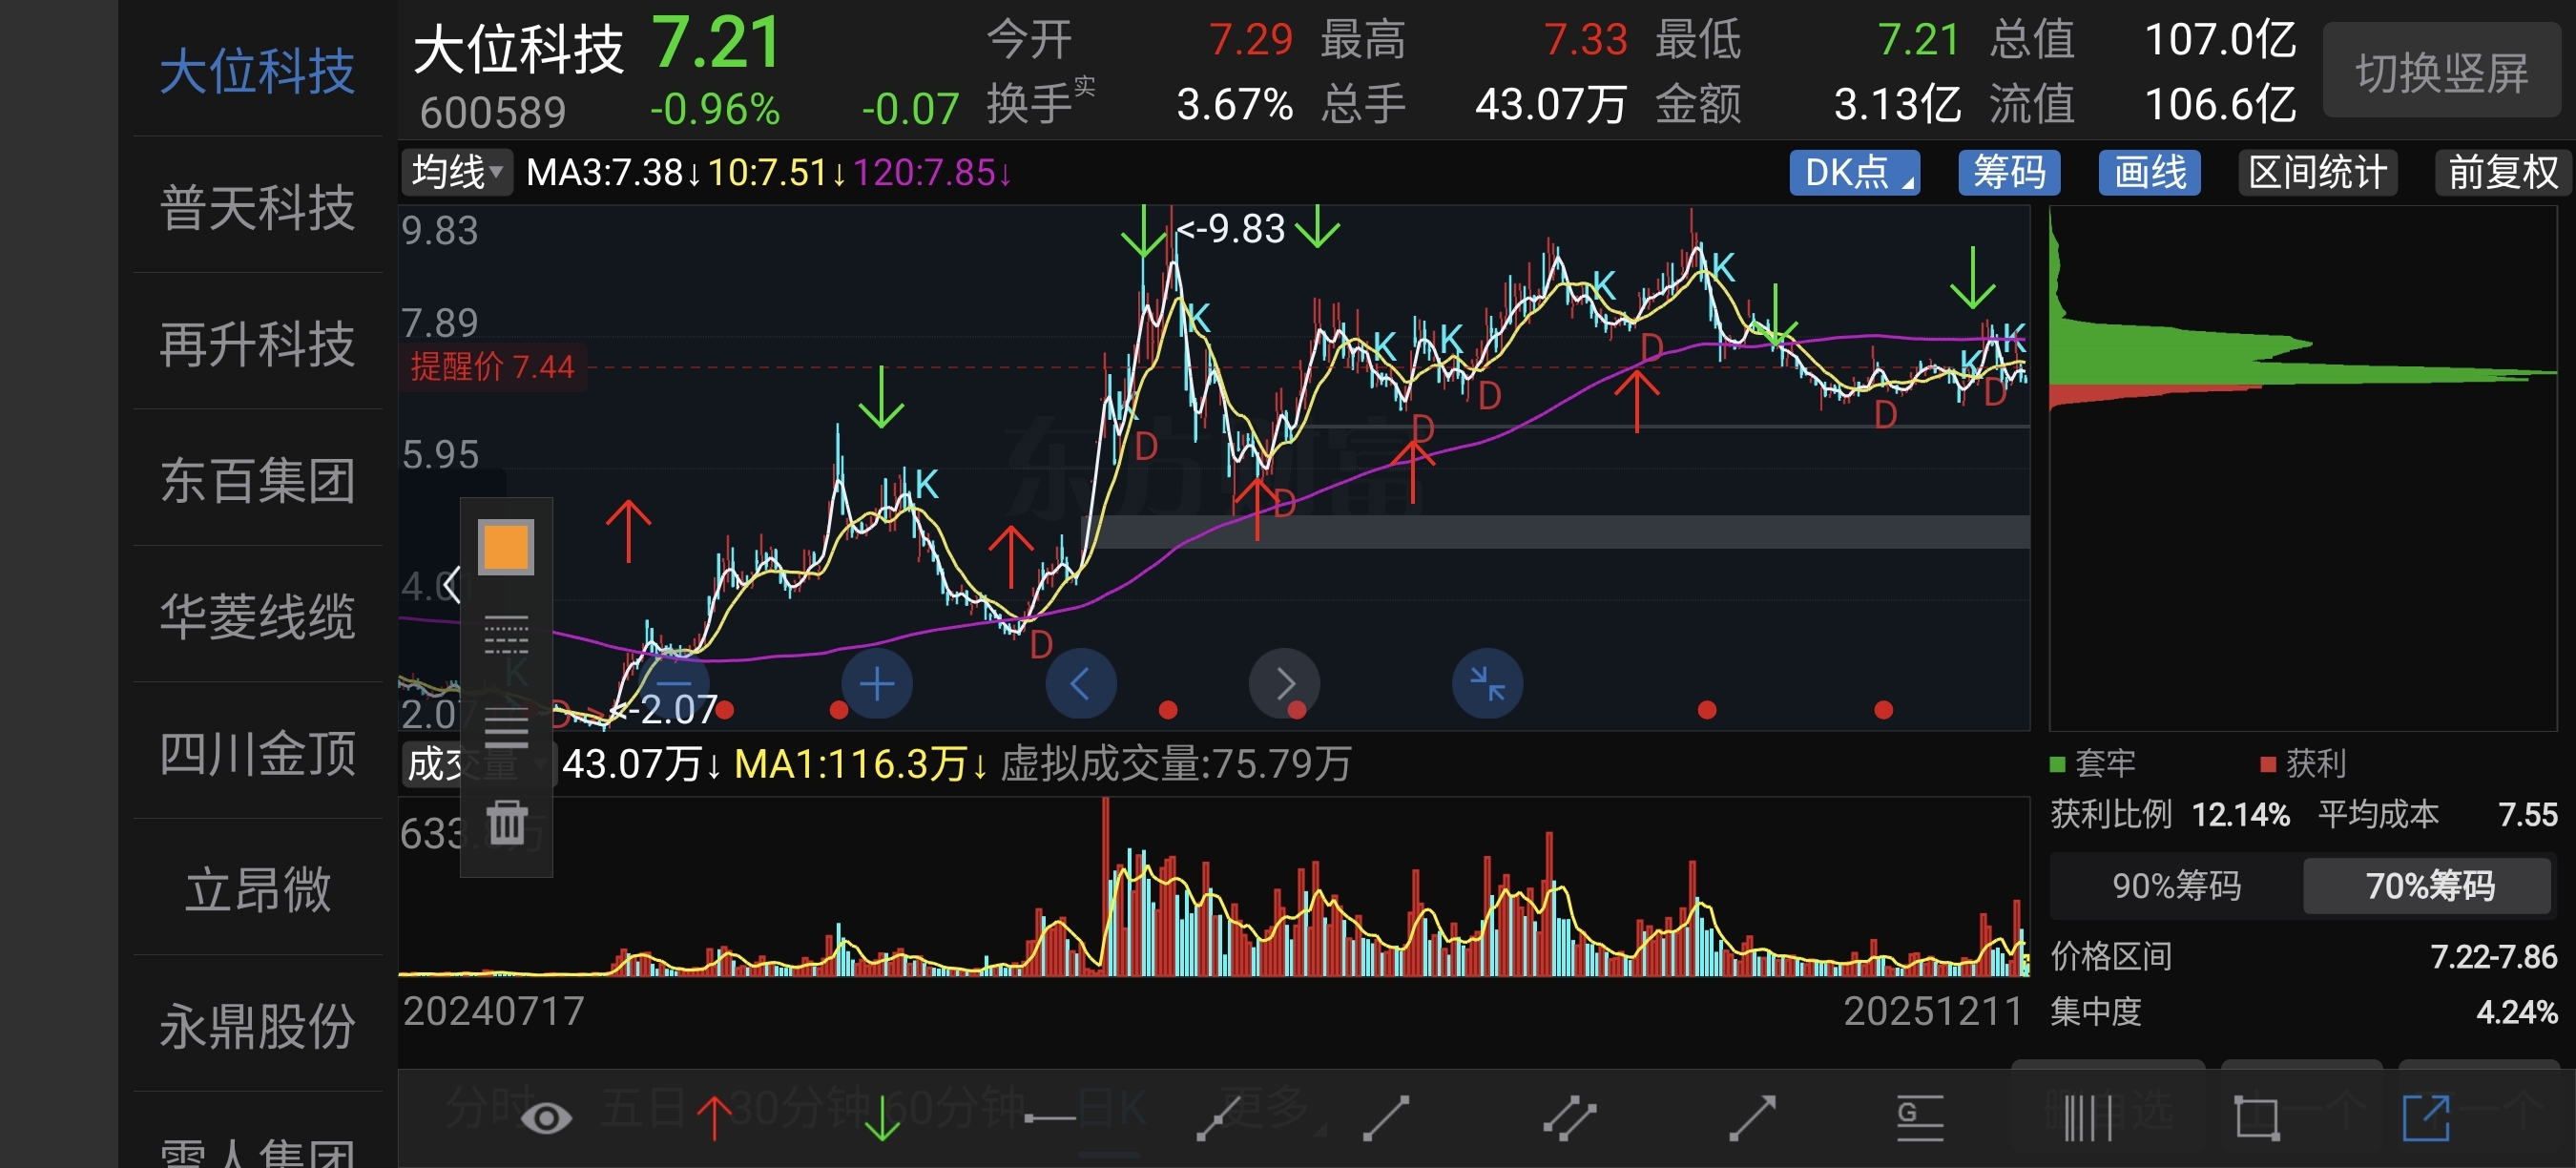Select the arrow line drawing tool

coord(1751,1117)
